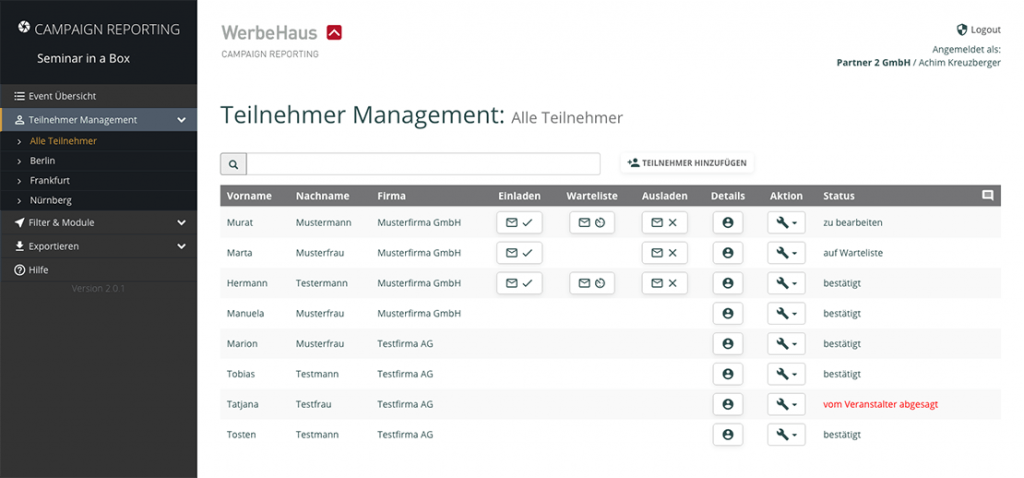1024x478 pixels.
Task: Click the search magnifier icon
Action: pos(233,164)
